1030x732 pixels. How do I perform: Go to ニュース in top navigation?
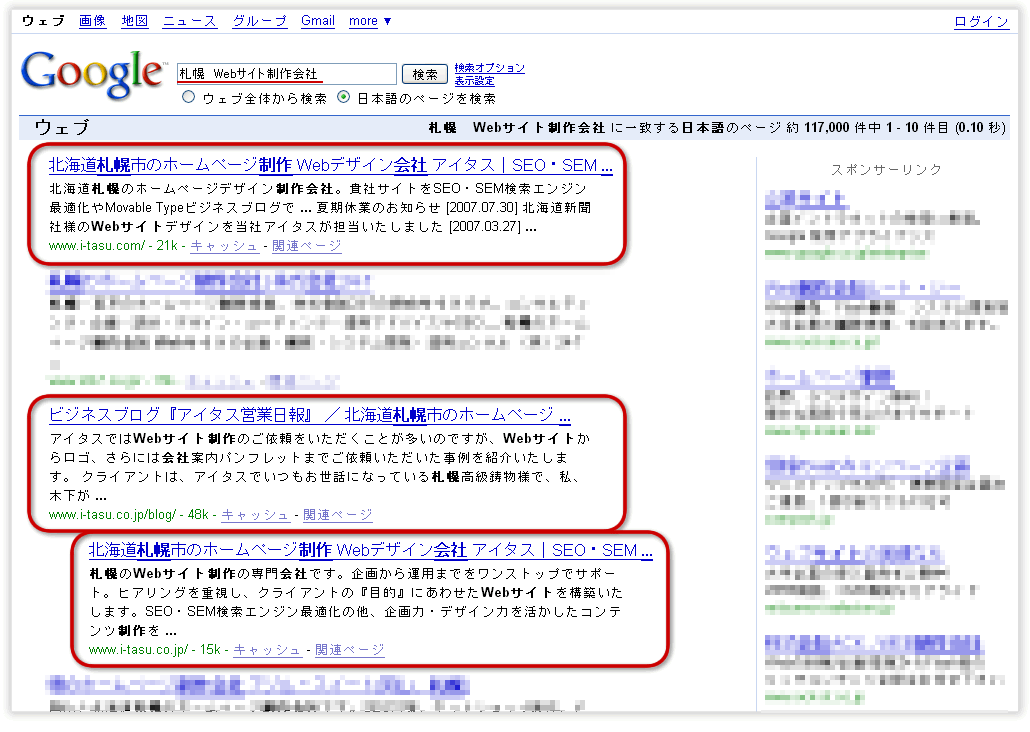189,21
